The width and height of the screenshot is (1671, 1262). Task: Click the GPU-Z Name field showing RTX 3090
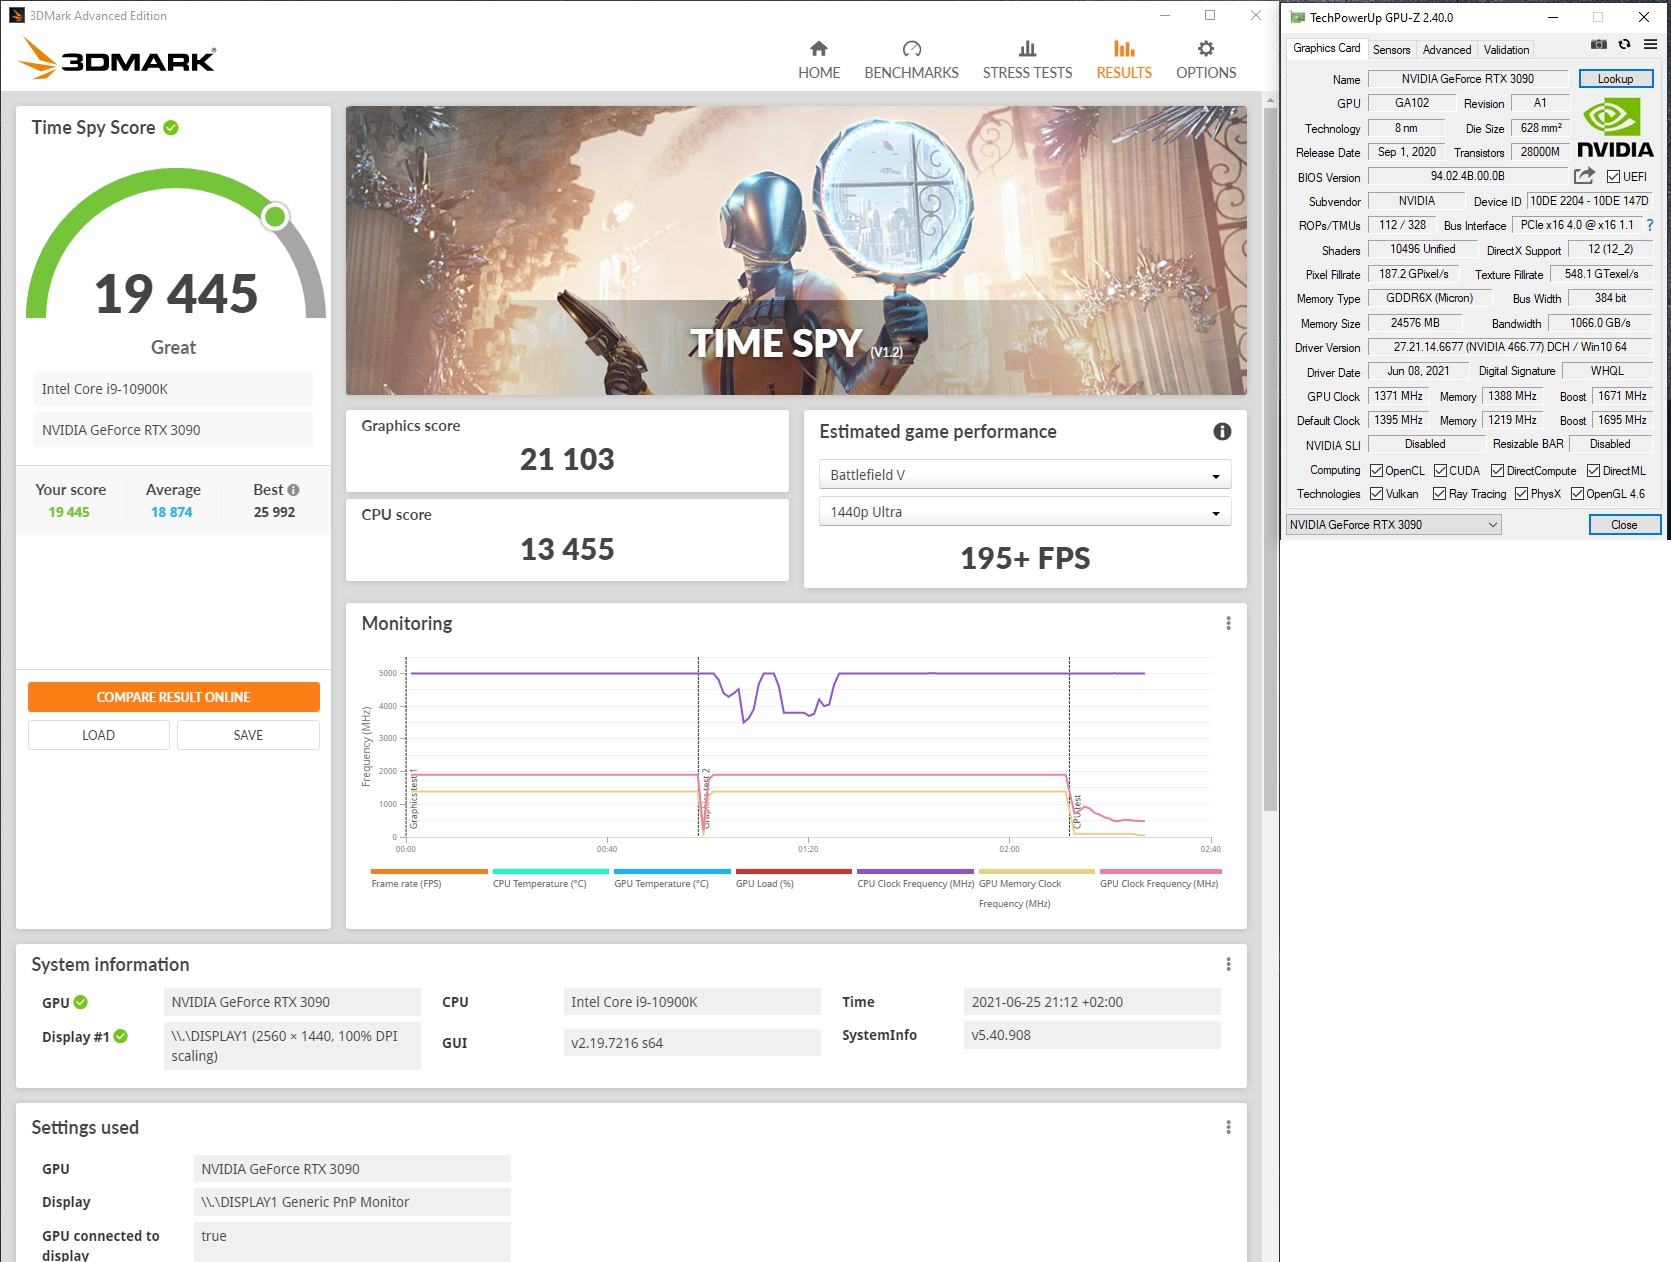tap(1467, 79)
